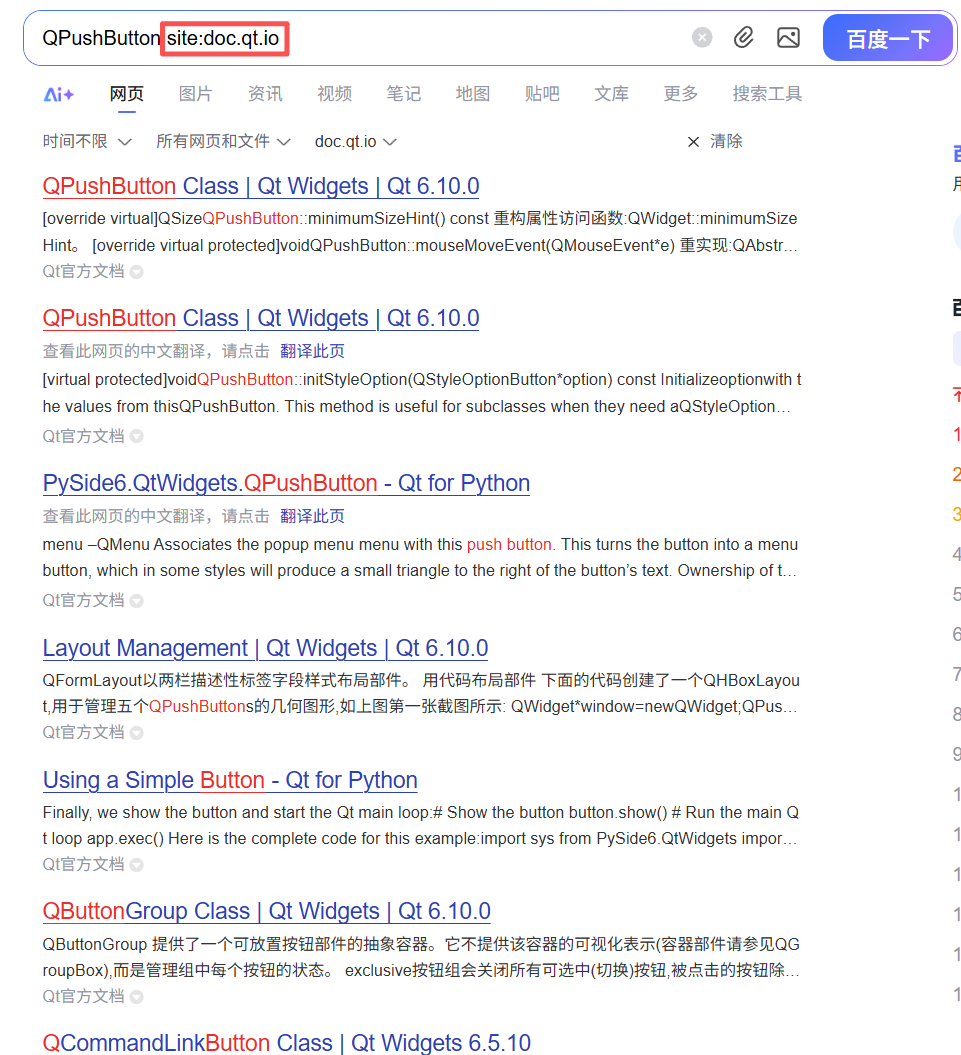Open the 地图 search category
The height and width of the screenshot is (1055, 961).
click(x=472, y=93)
